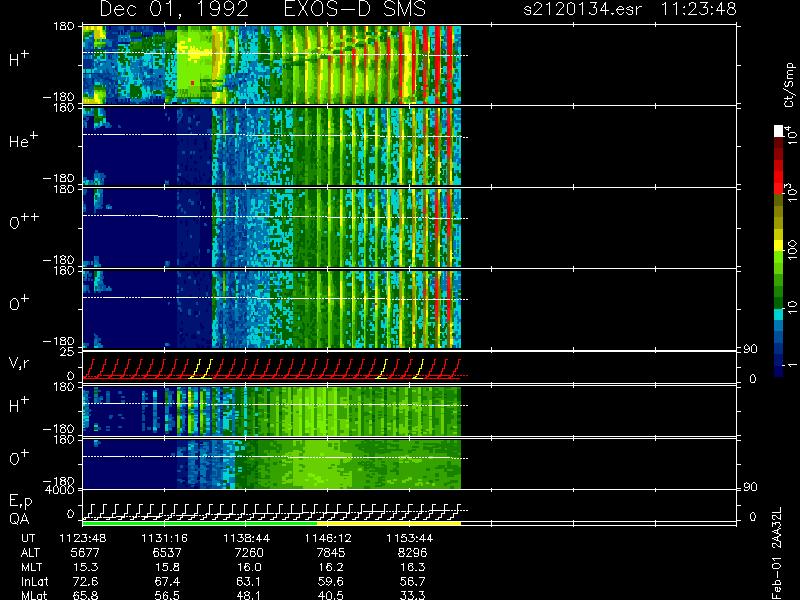Click the "ALT" row label
Image resolution: width=800 pixels, height=600 pixels.
coord(30,553)
